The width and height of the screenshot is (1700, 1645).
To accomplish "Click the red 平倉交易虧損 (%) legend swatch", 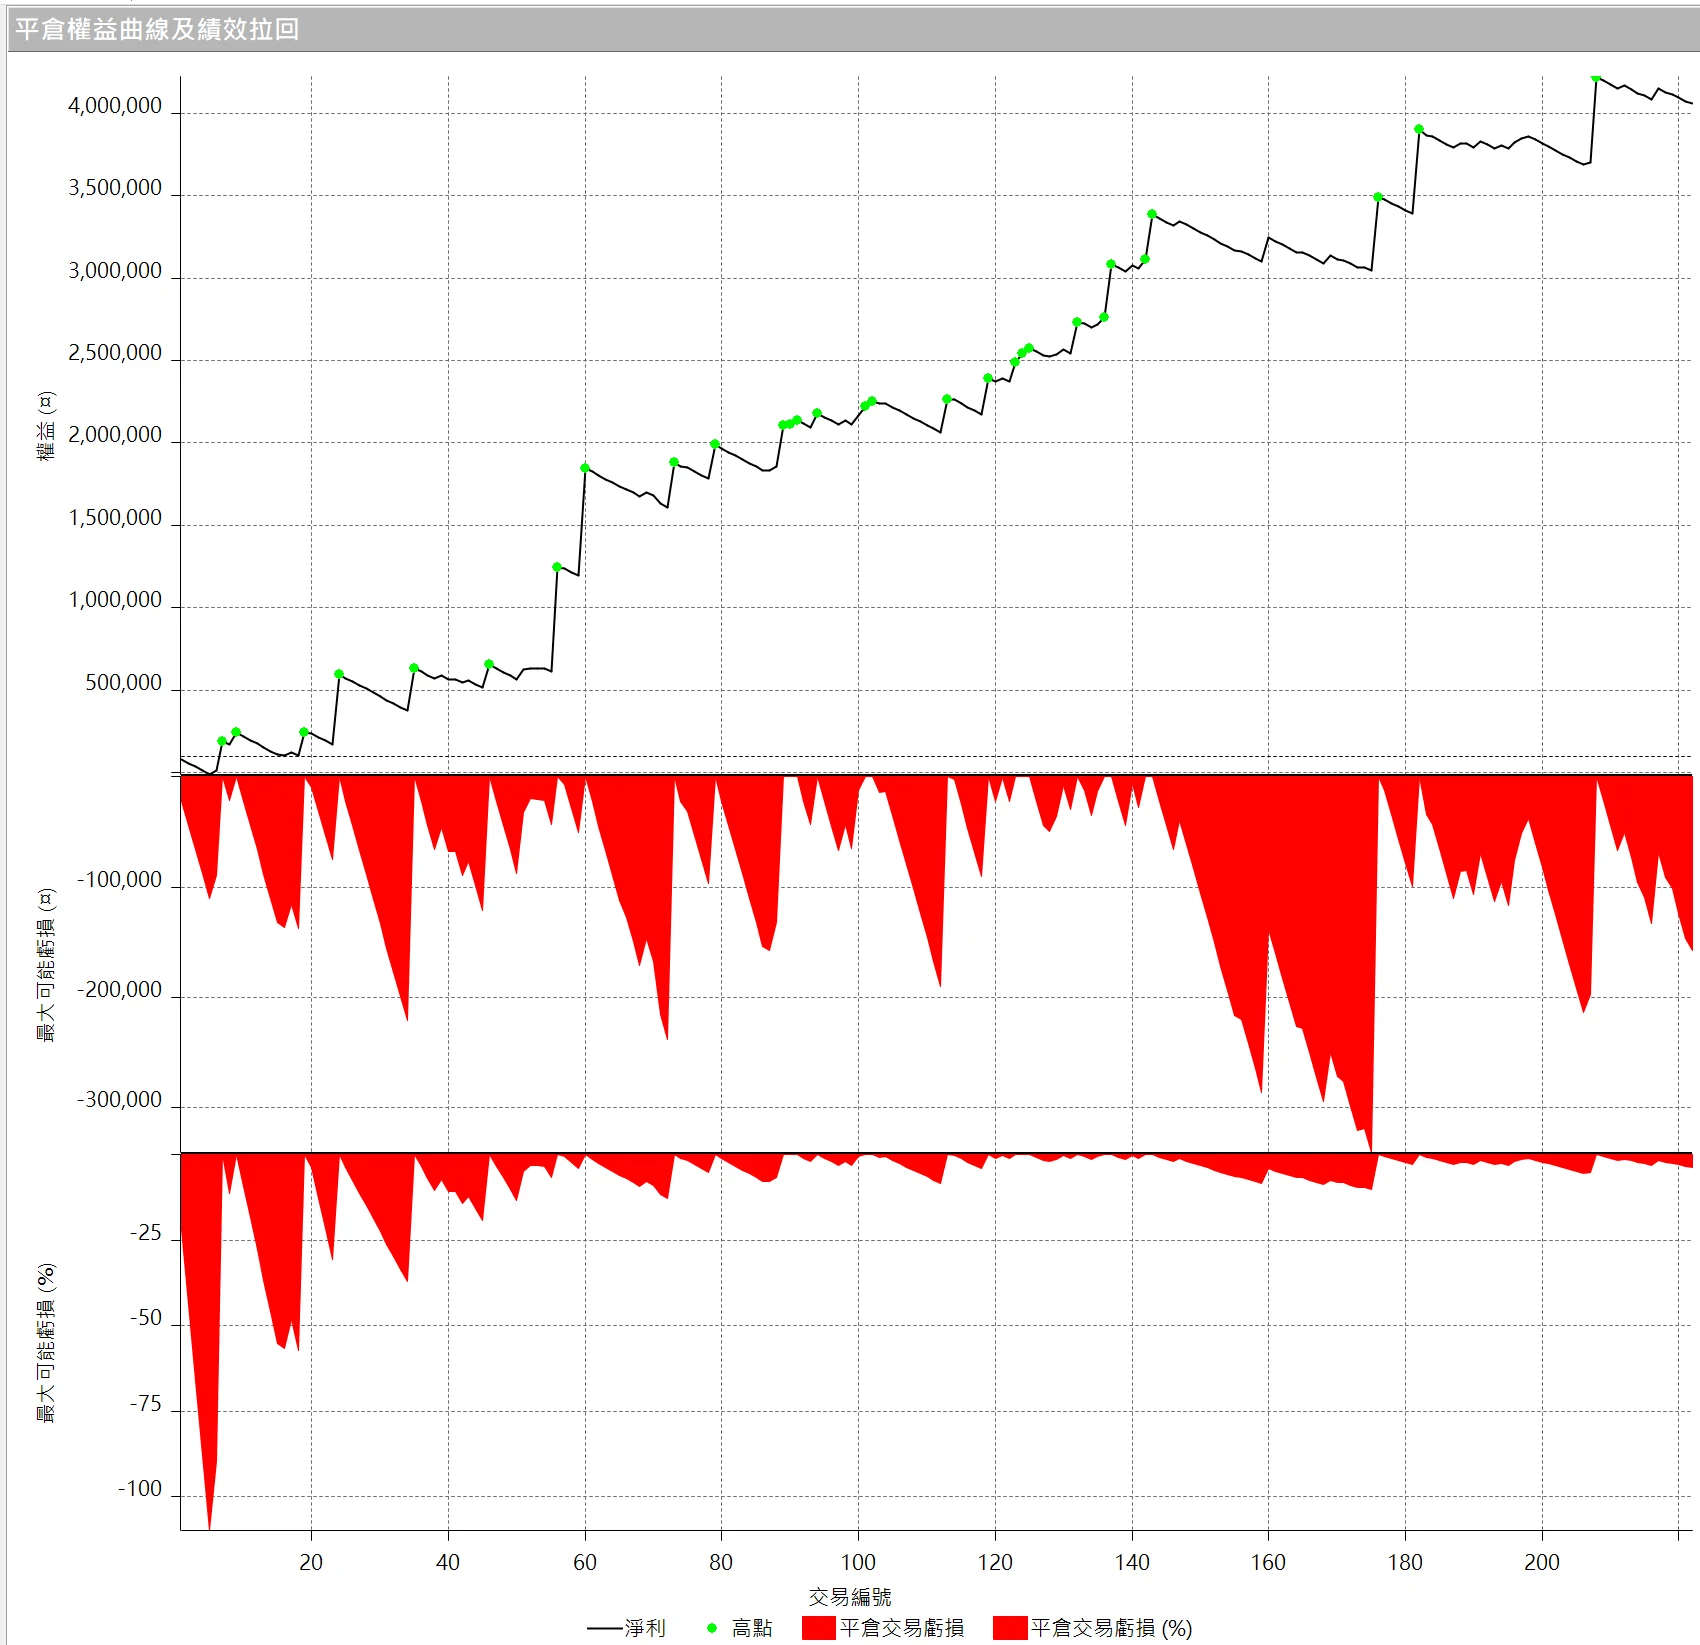I will (x=1010, y=1628).
